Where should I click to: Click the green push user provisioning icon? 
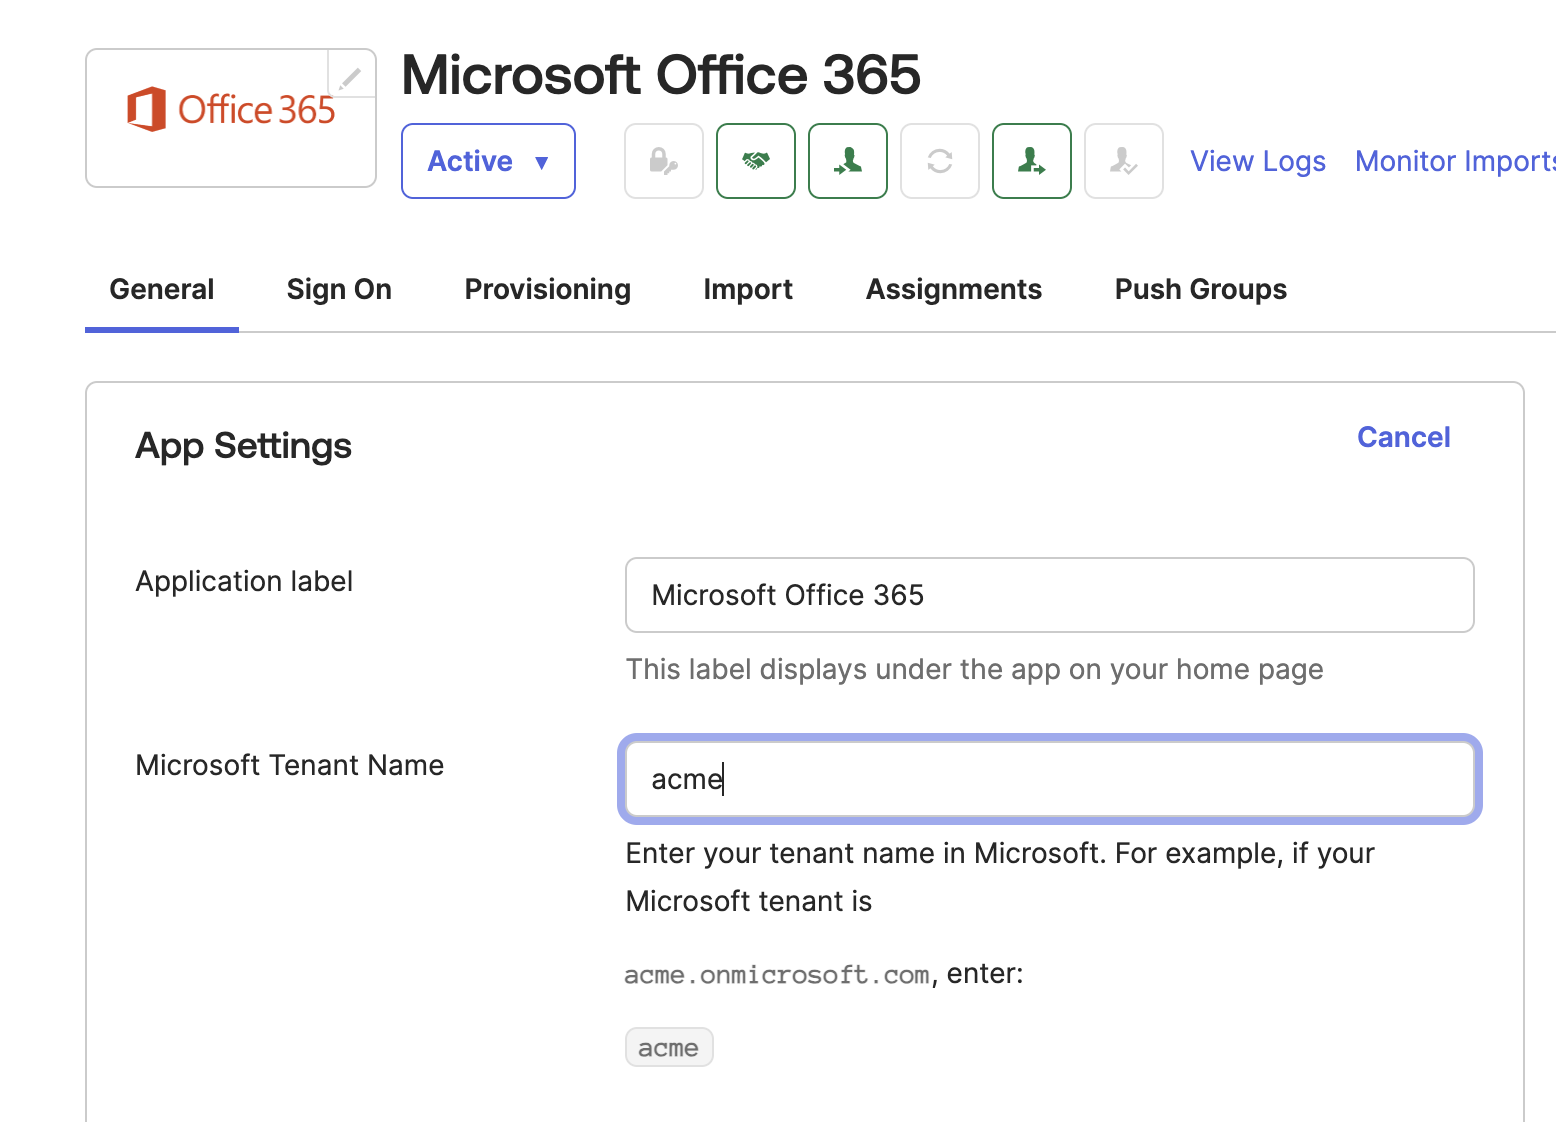[1032, 161]
